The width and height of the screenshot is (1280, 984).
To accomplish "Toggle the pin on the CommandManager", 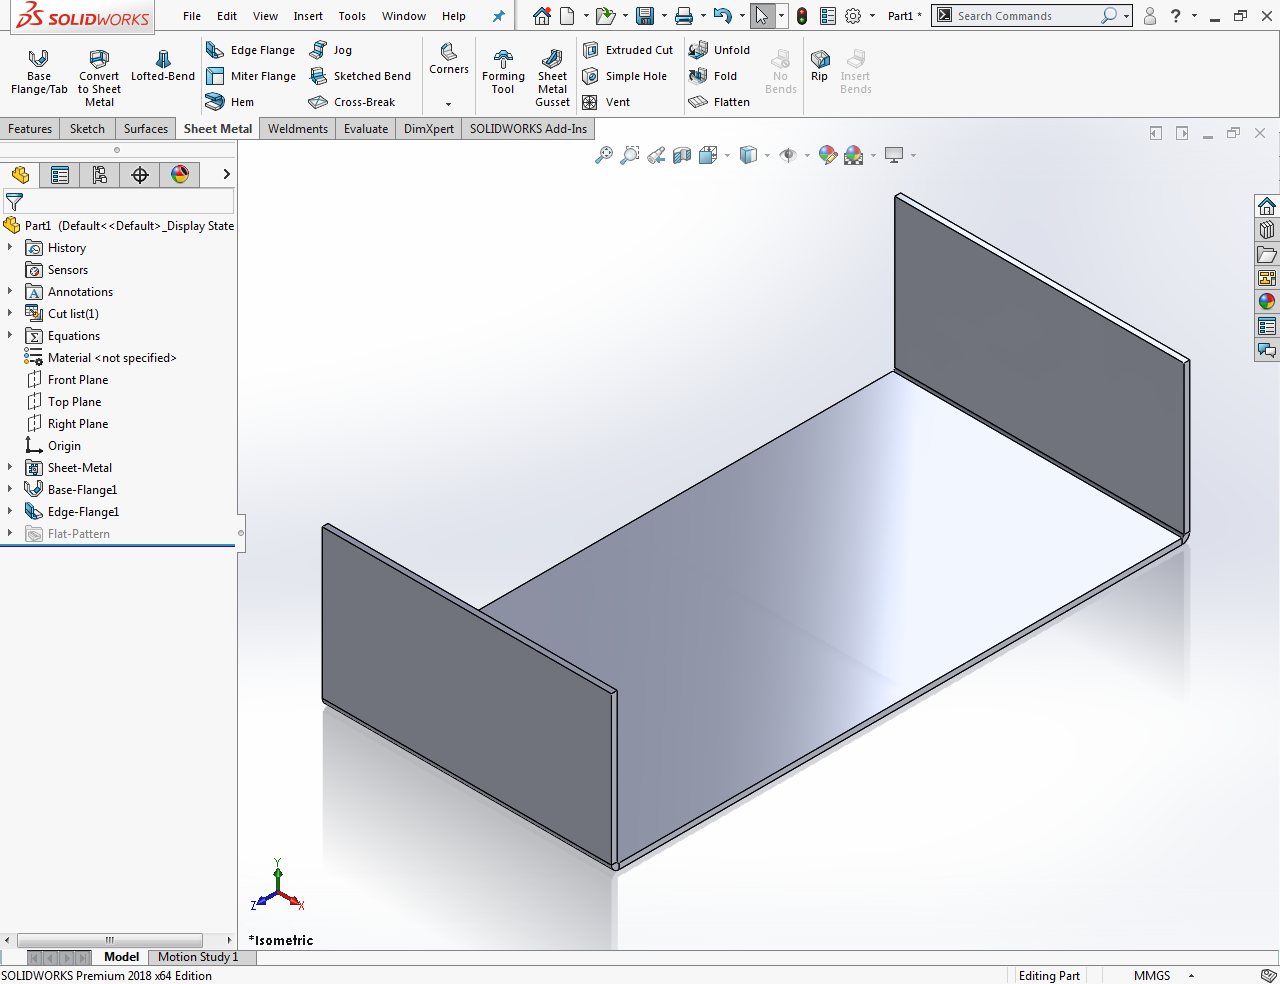I will [498, 15].
